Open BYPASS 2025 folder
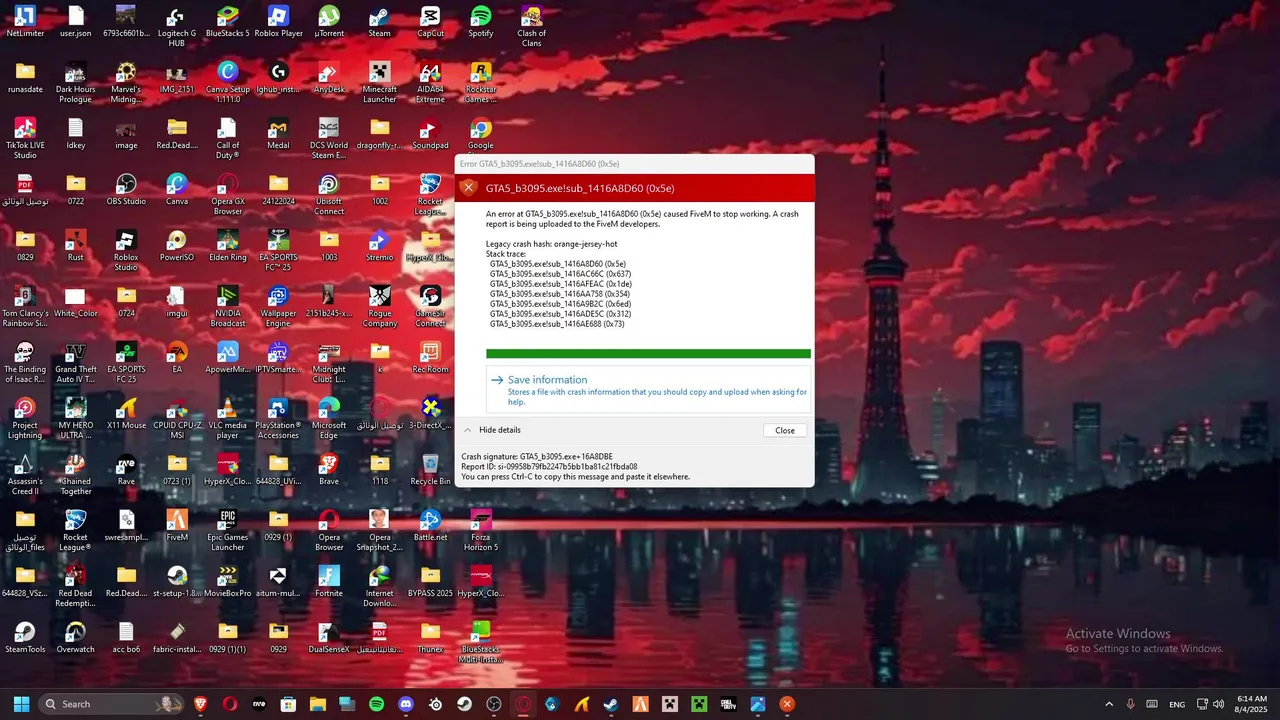Image resolution: width=1280 pixels, height=720 pixels. coord(430,581)
